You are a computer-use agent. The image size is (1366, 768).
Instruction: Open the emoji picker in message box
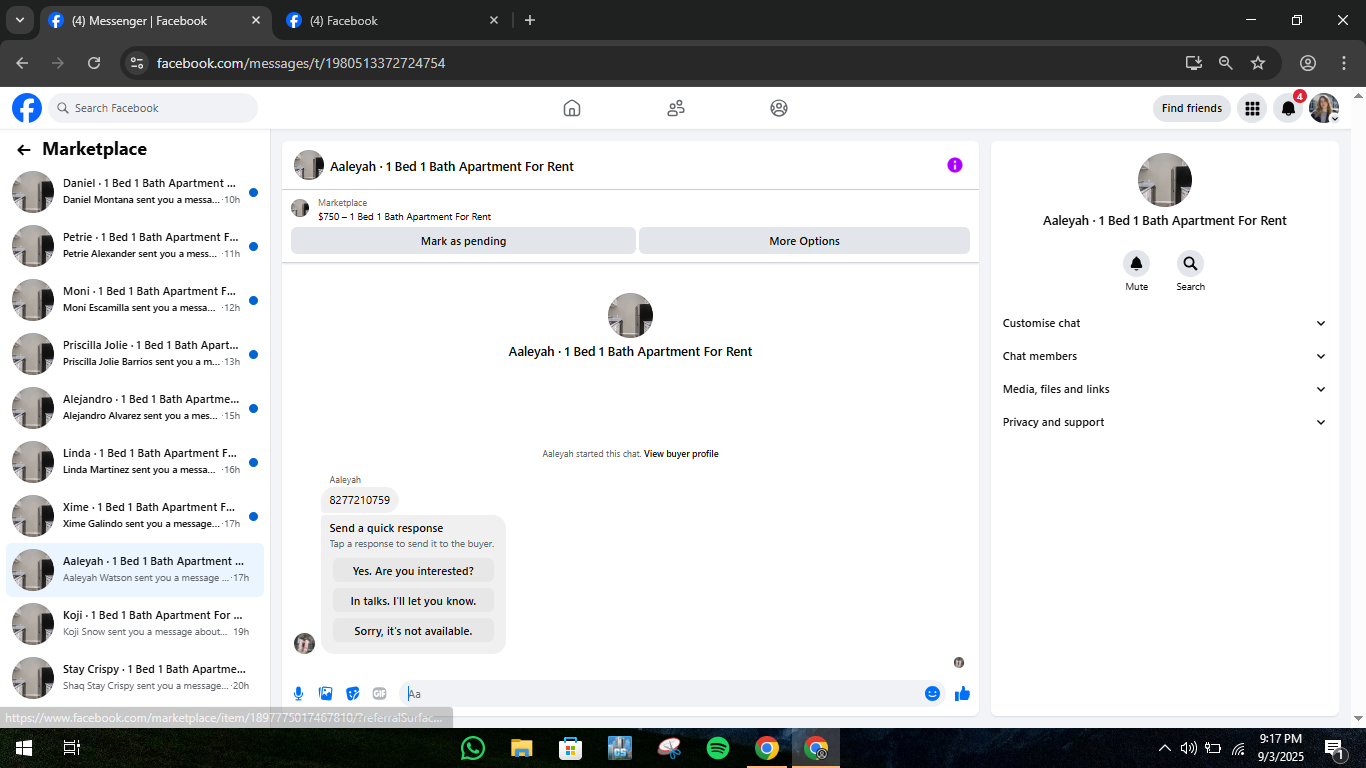(x=932, y=693)
